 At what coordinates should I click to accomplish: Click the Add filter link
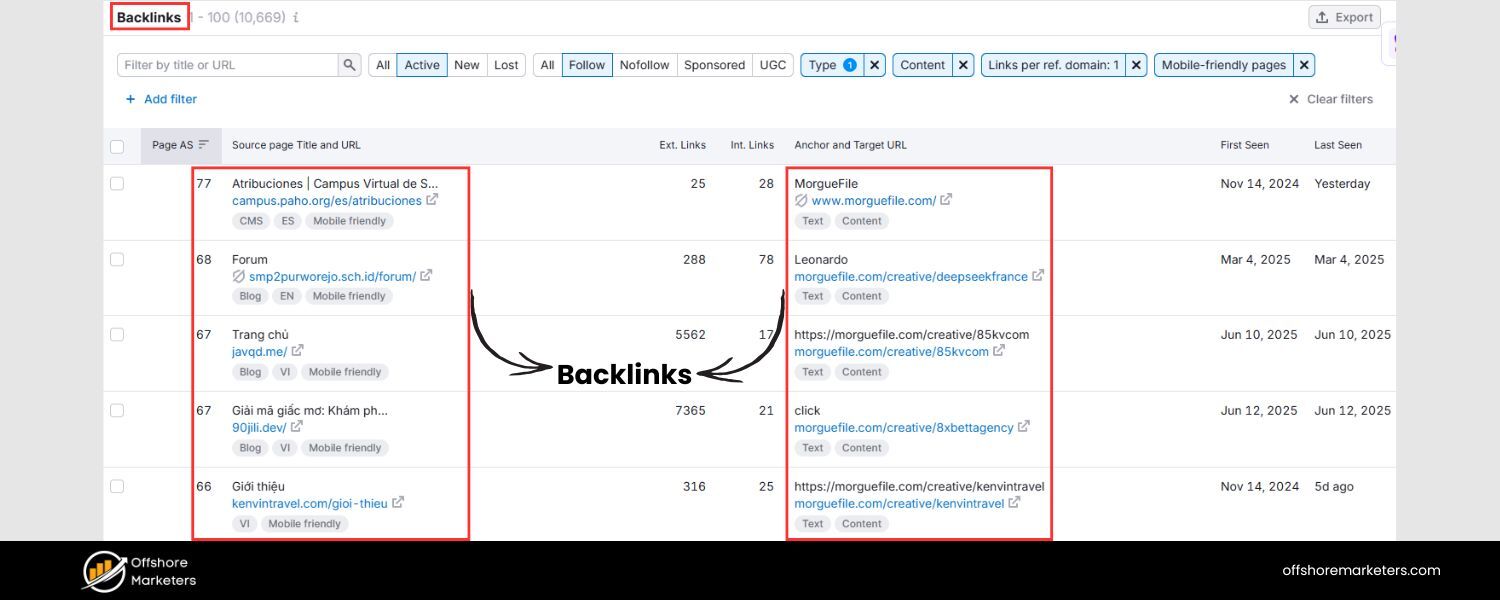162,98
